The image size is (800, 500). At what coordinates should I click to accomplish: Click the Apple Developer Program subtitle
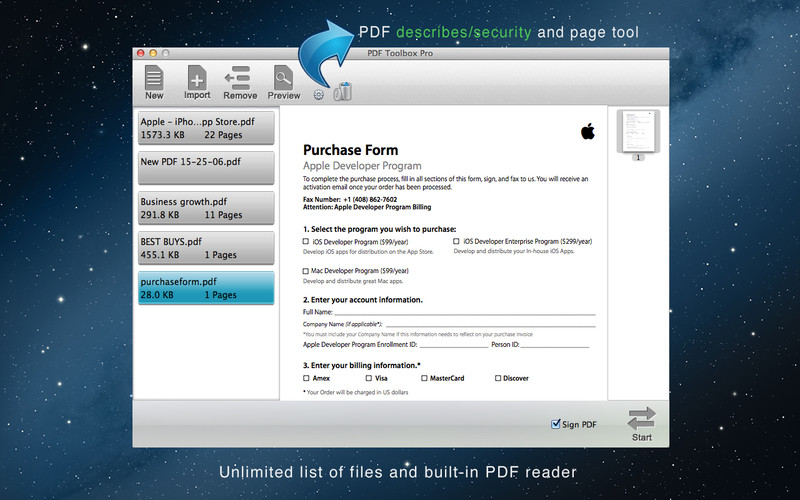(x=362, y=166)
